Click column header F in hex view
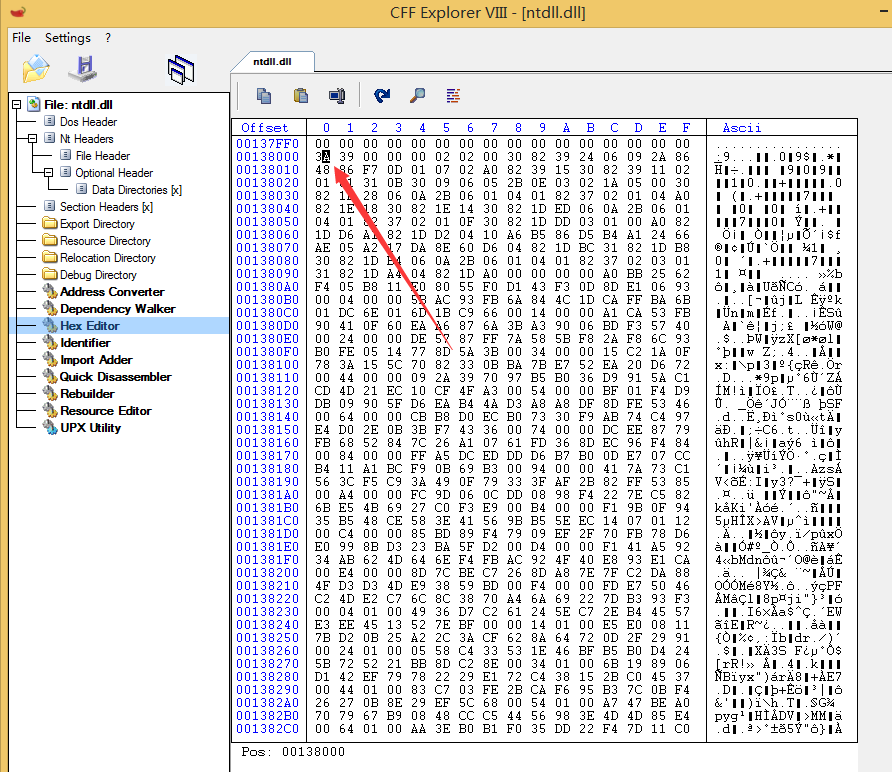Viewport: 892px width, 772px height. (686, 127)
